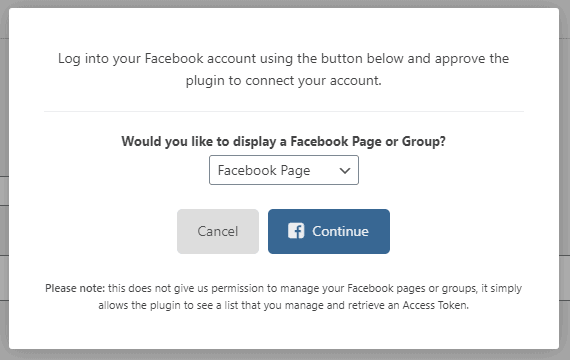
Task: Open the Facebook Page select box
Action: (284, 170)
